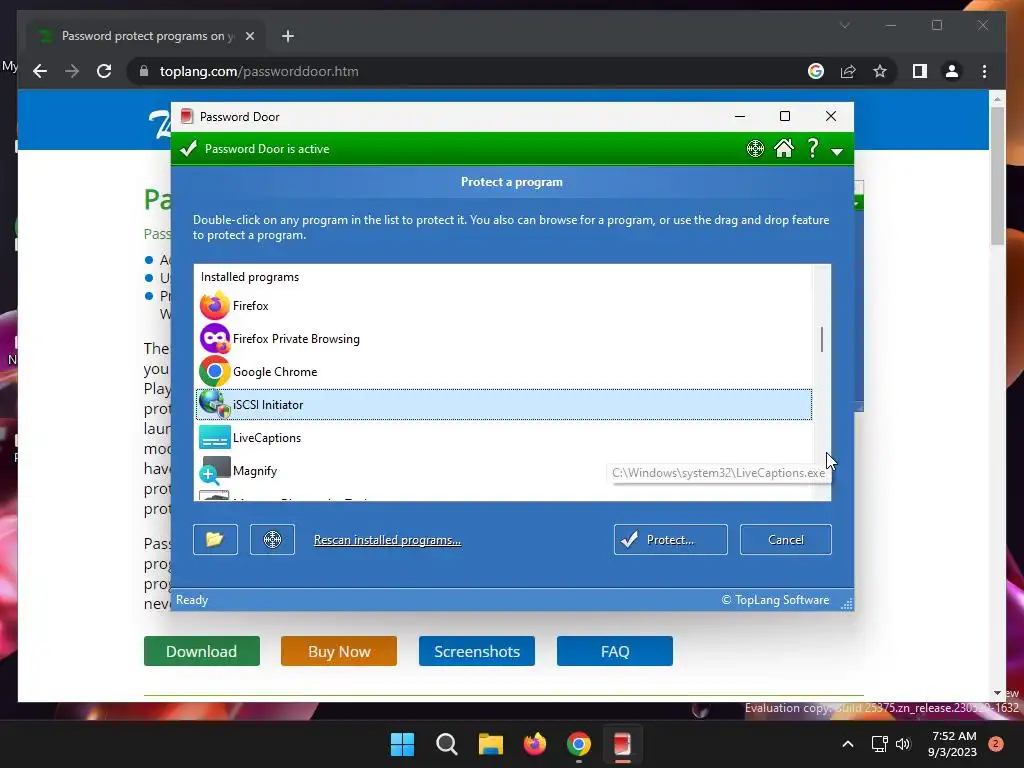Click the crosshair target icon in Password Door header
1024x768 pixels.
pos(755,149)
